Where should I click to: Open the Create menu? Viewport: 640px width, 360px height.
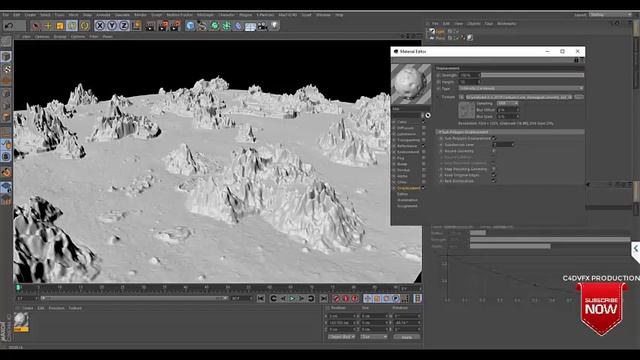pos(30,15)
